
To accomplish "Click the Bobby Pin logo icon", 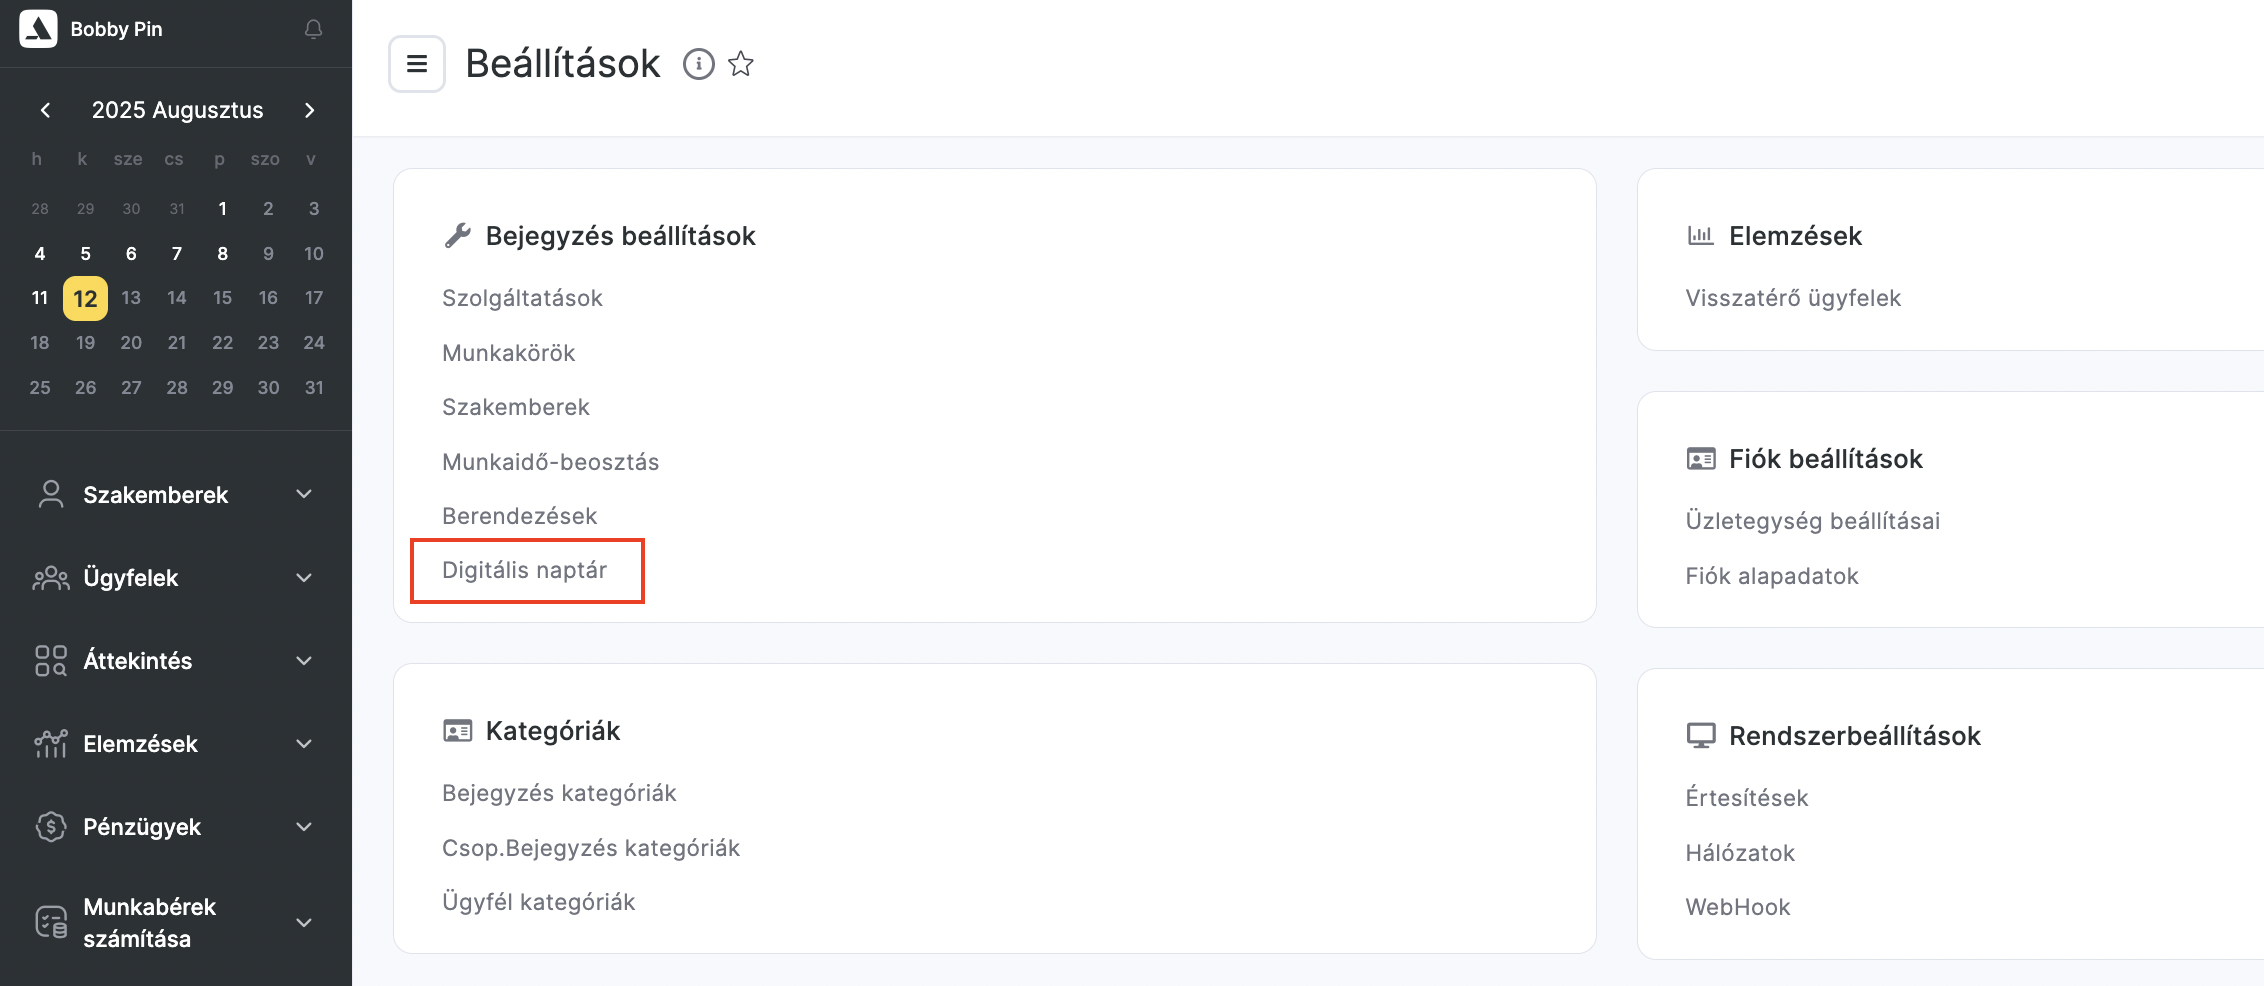I will pos(39,29).
